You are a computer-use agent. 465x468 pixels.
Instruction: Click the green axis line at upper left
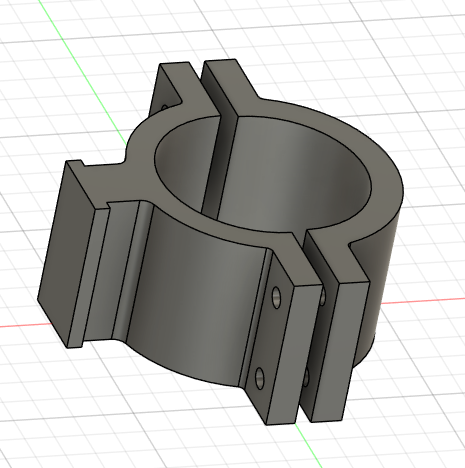click(x=83, y=73)
